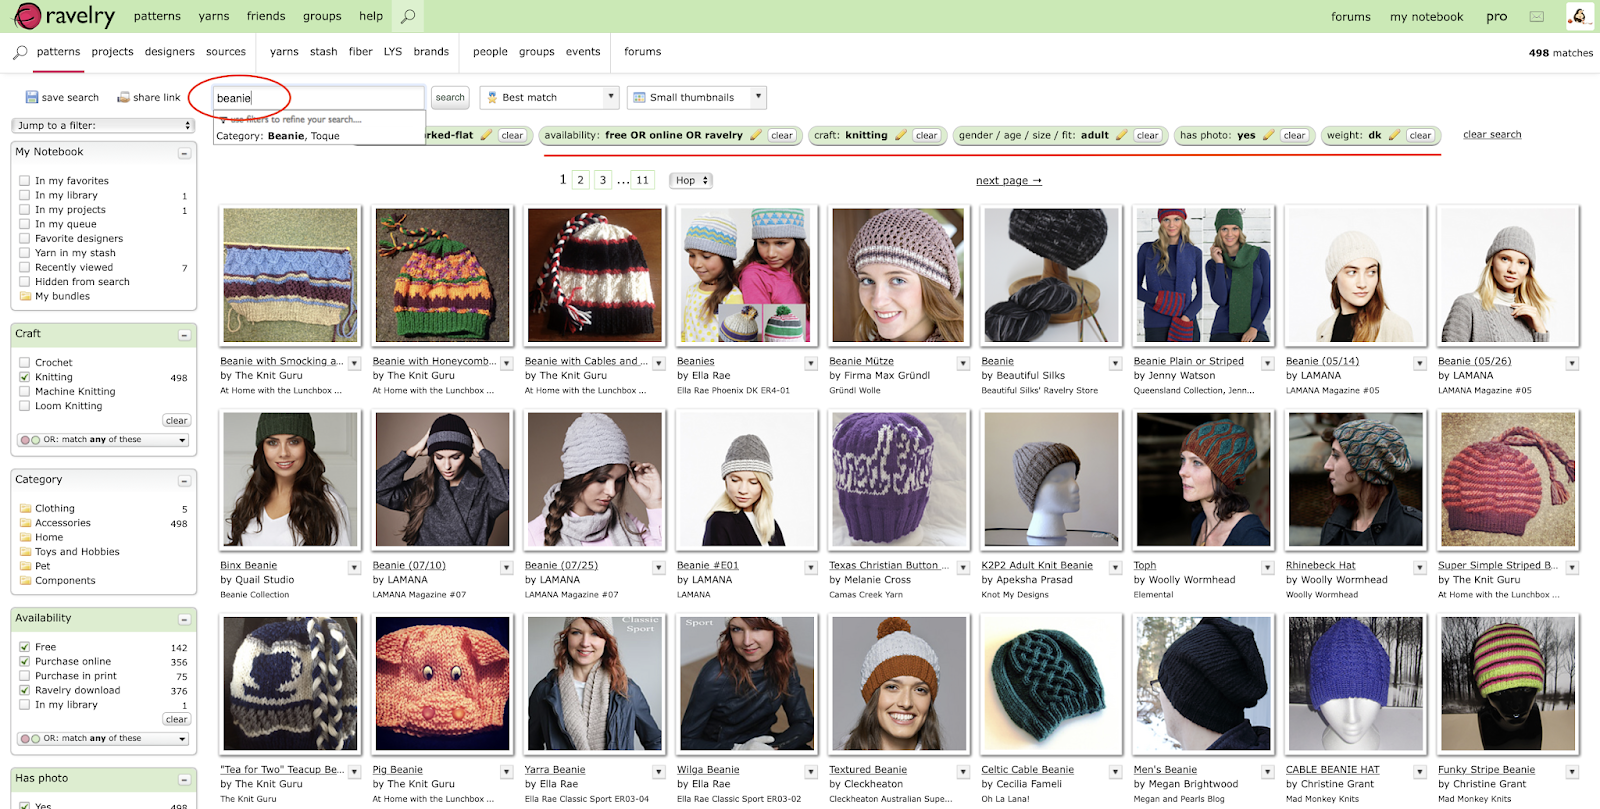Uncheck the Free availability checkbox

coord(25,647)
